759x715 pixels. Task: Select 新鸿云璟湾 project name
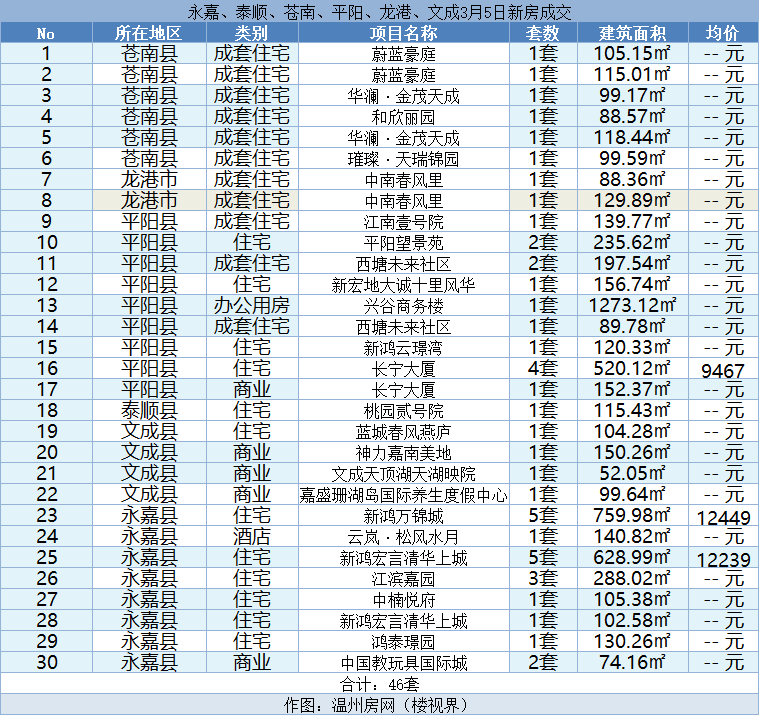pyautogui.click(x=404, y=348)
